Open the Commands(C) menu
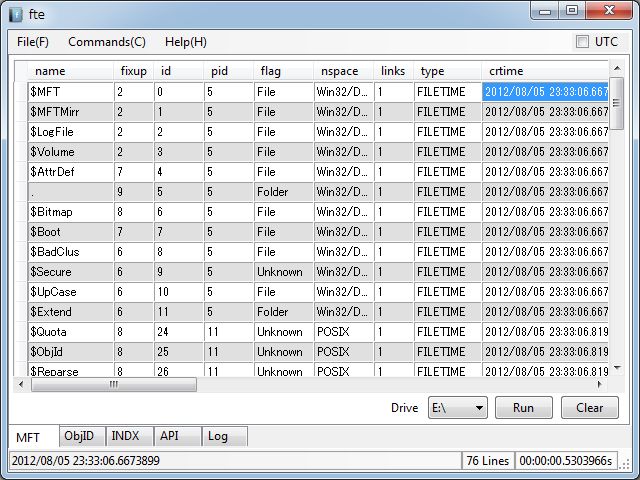640x480 pixels. pos(107,42)
